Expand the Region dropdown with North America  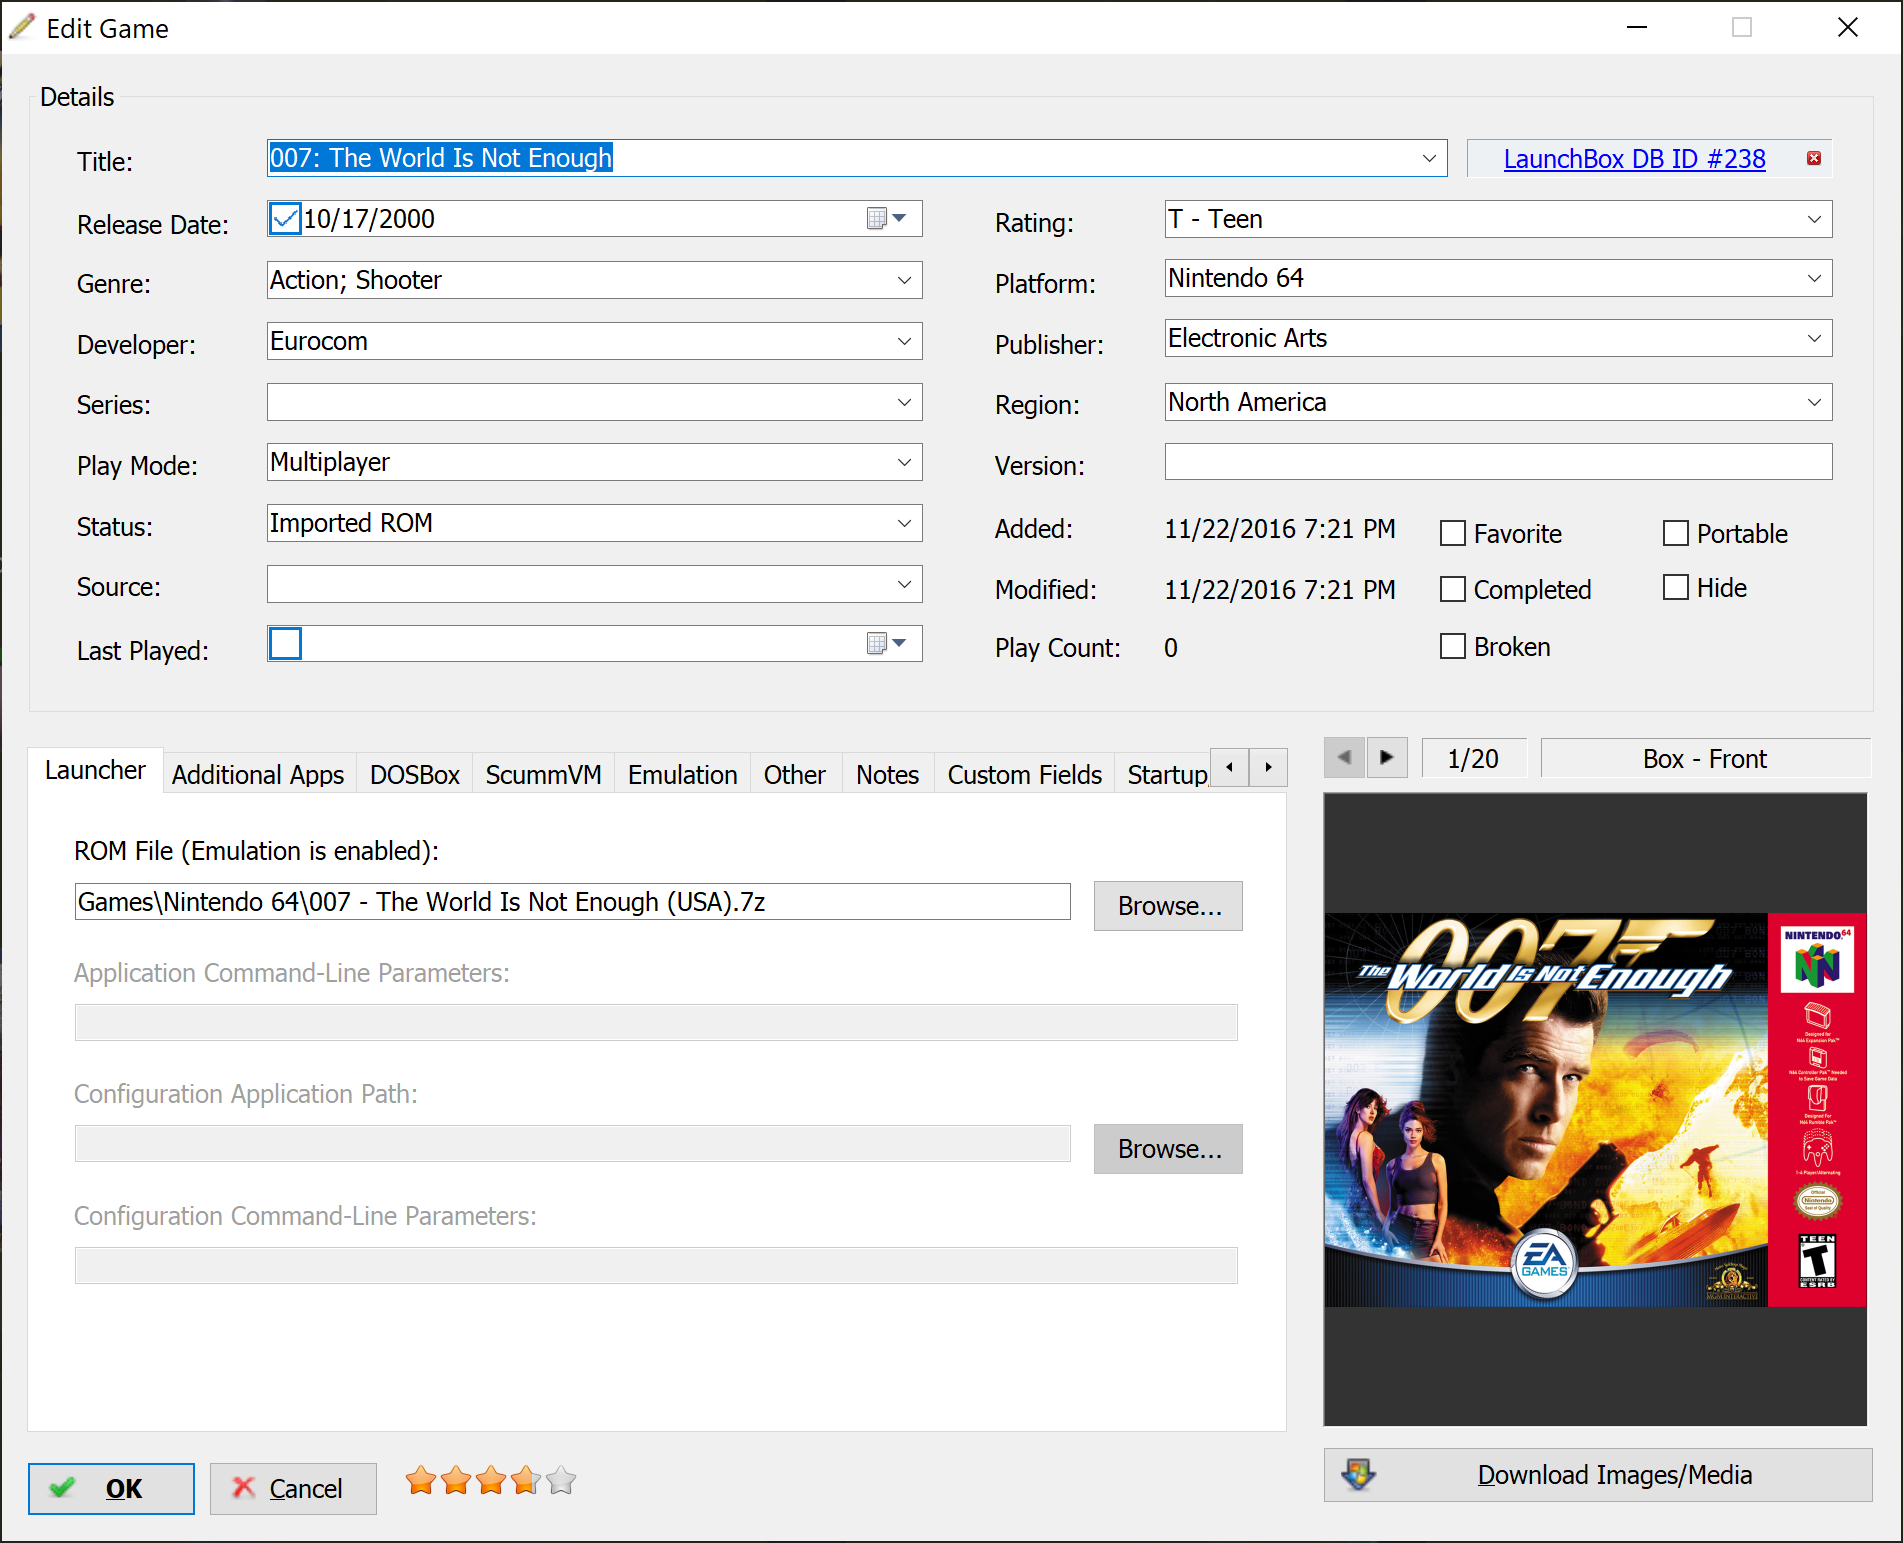1814,402
